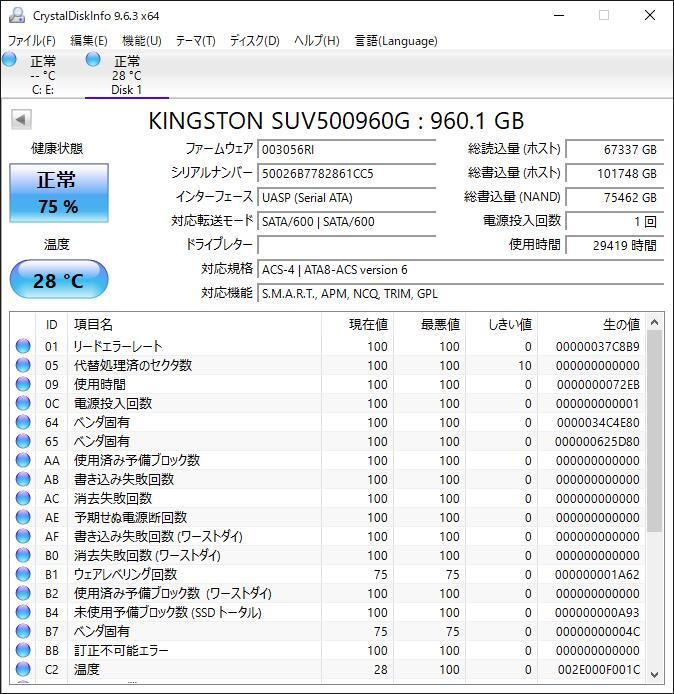Click the status orb for BB 訂正不可能エラー
This screenshot has width=674, height=694.
tap(23, 651)
